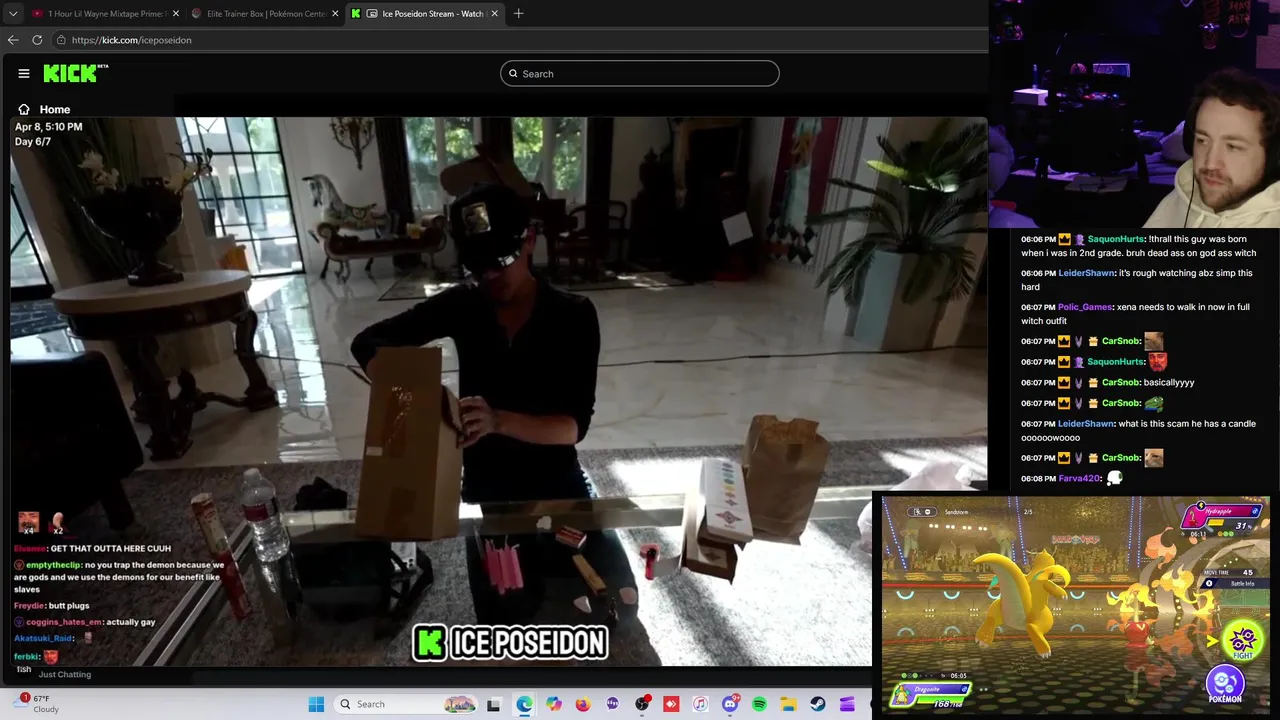This screenshot has height=720, width=1280.
Task: Click the Fight button in Pokémon game
Action: click(x=1243, y=642)
